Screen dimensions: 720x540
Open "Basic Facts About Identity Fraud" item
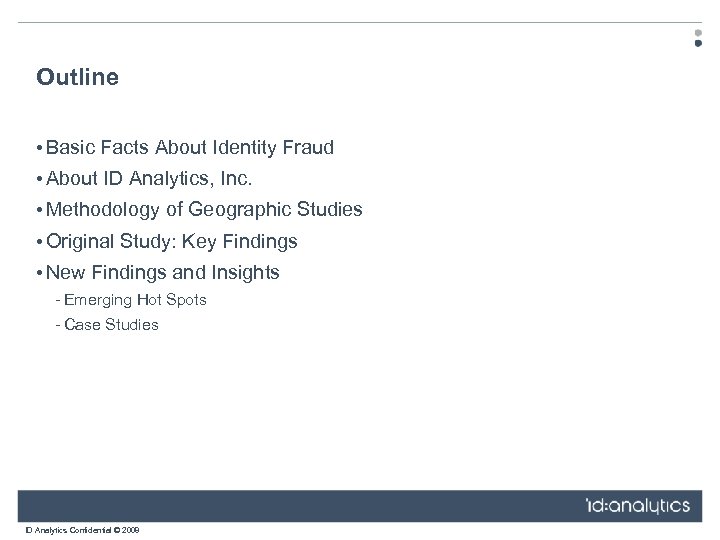click(190, 148)
